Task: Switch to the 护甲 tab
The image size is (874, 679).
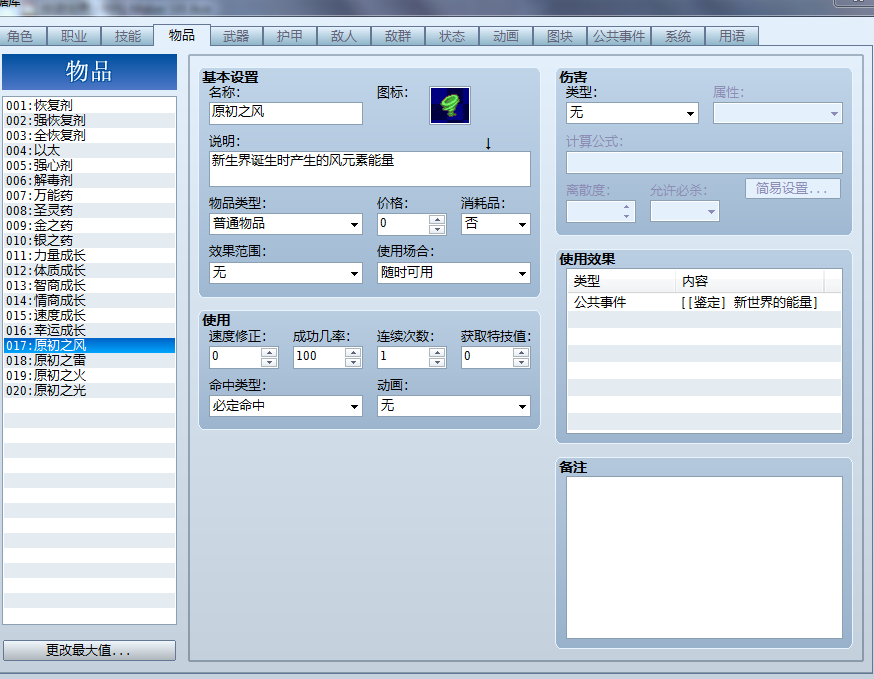Action: click(x=290, y=36)
